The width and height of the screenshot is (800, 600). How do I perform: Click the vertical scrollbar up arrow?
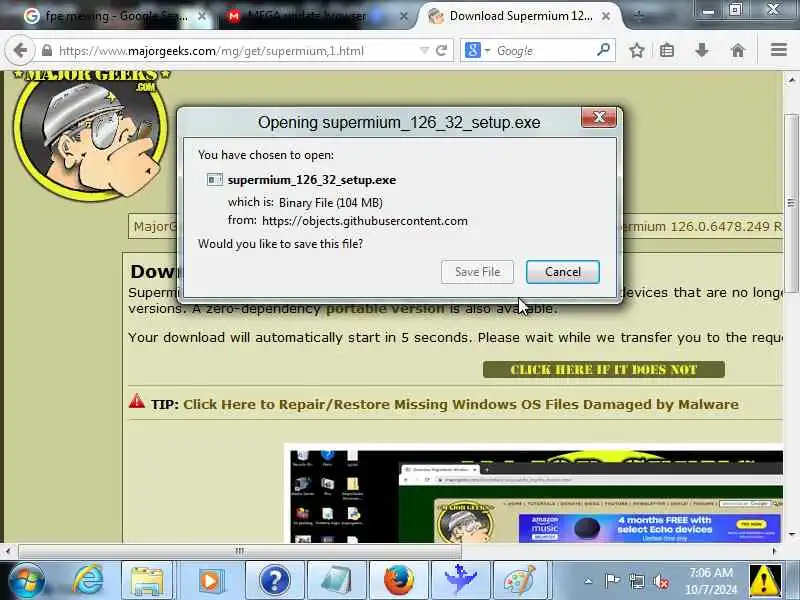791,80
